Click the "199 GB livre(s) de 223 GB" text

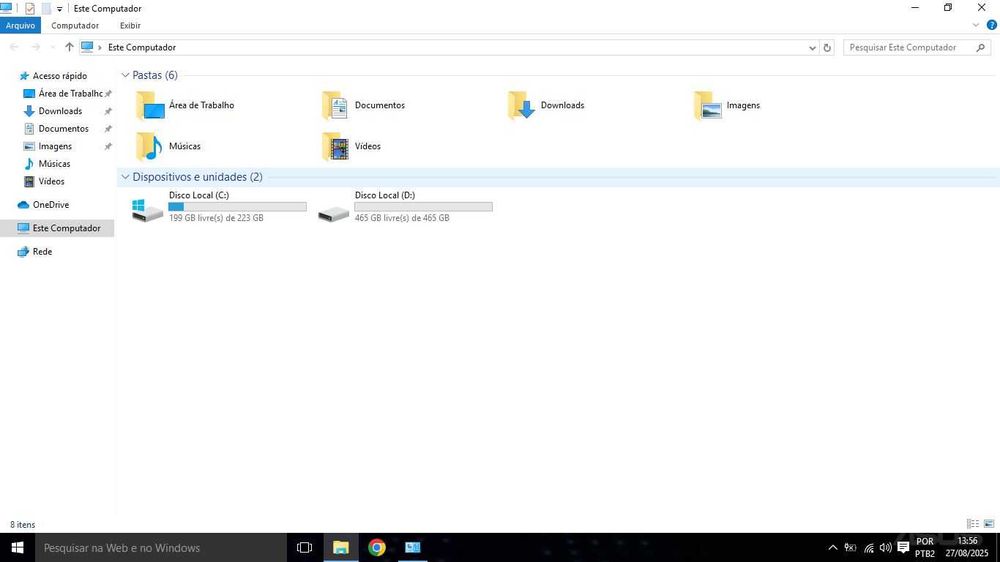click(x=216, y=218)
